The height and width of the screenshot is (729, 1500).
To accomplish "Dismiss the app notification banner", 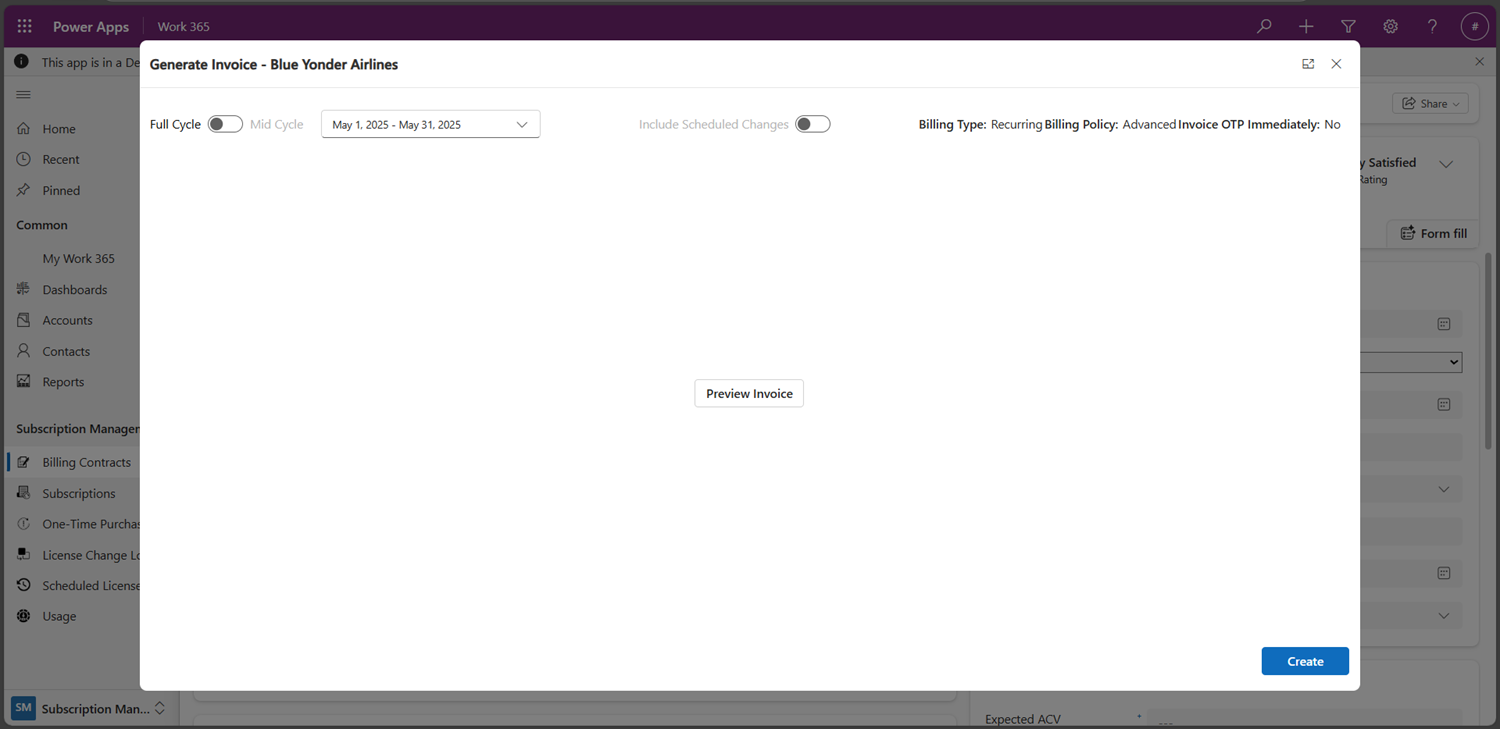I will (1480, 62).
